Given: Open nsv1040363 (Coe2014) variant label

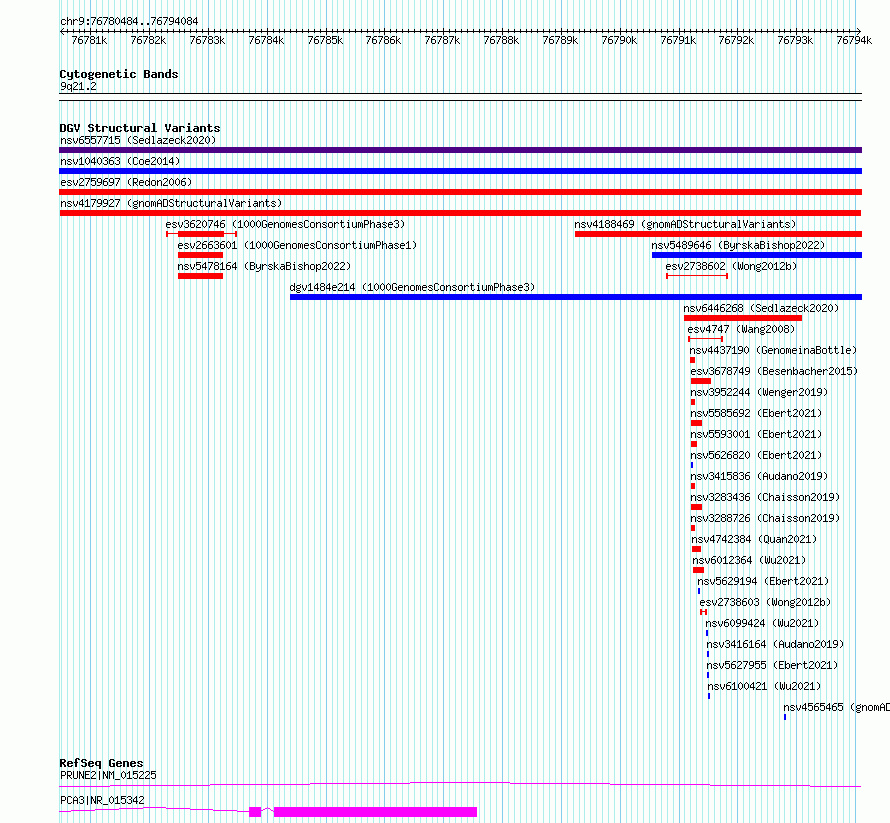Looking at the screenshot, I should tap(120, 161).
